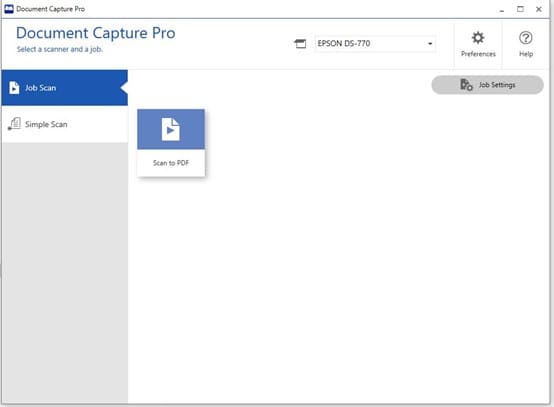Click the scanner icon beside the device list
This screenshot has height=407, width=554.
coord(300,44)
